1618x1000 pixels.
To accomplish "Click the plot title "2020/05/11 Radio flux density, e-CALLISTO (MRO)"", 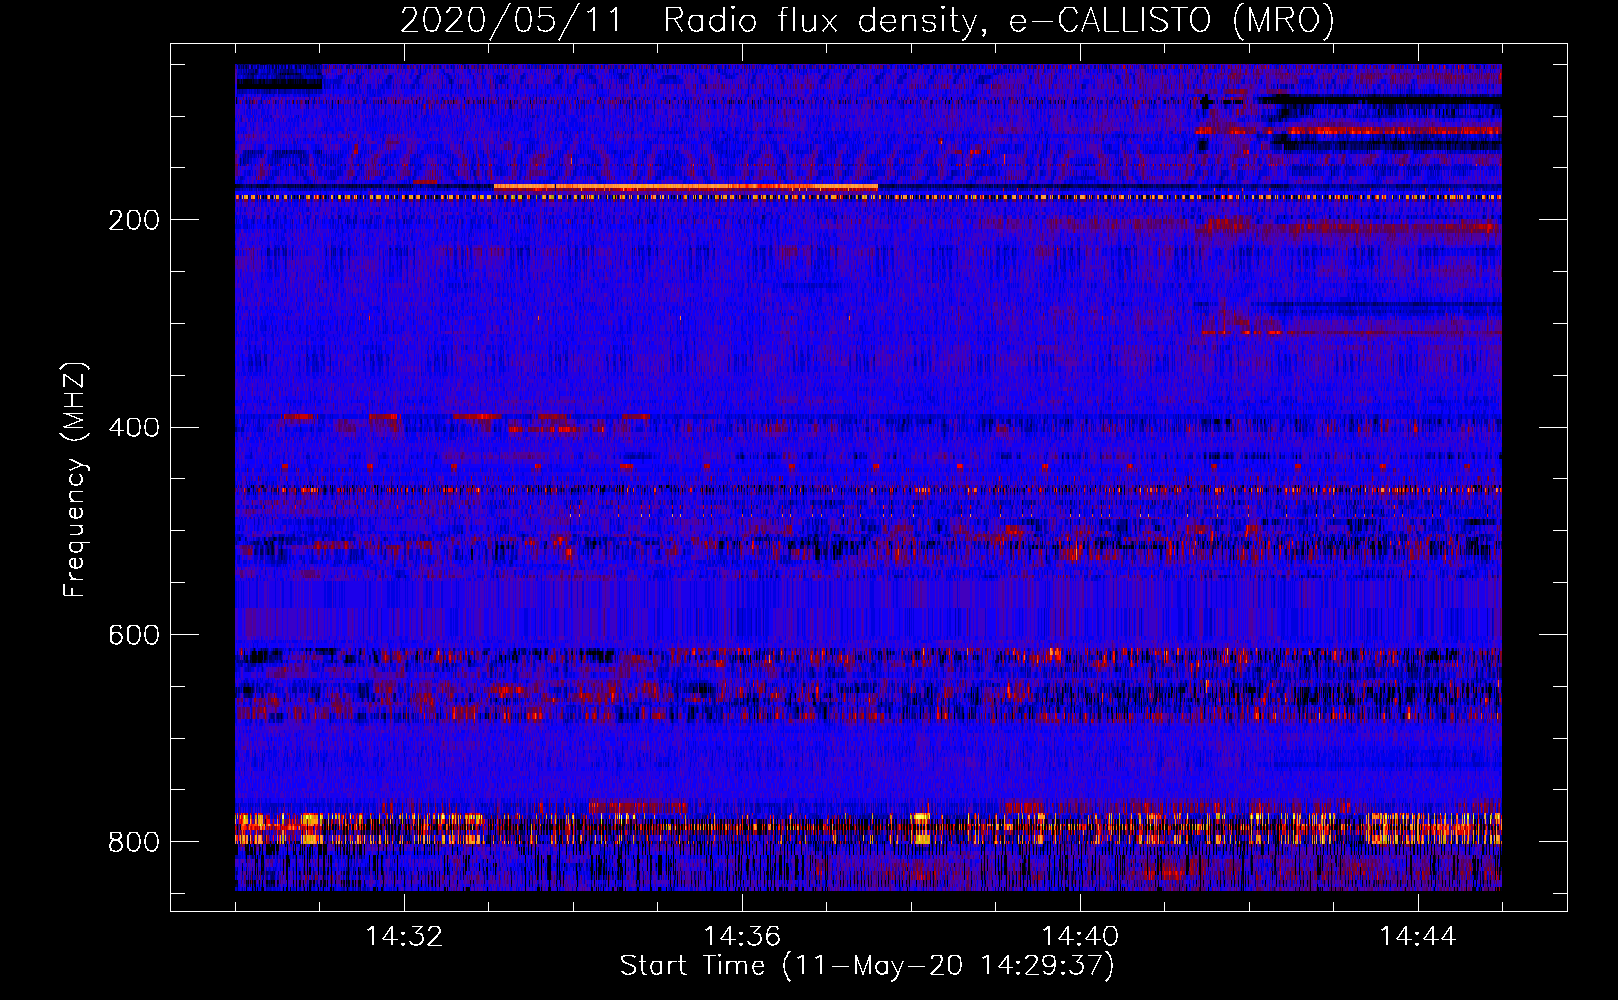I will tap(867, 20).
